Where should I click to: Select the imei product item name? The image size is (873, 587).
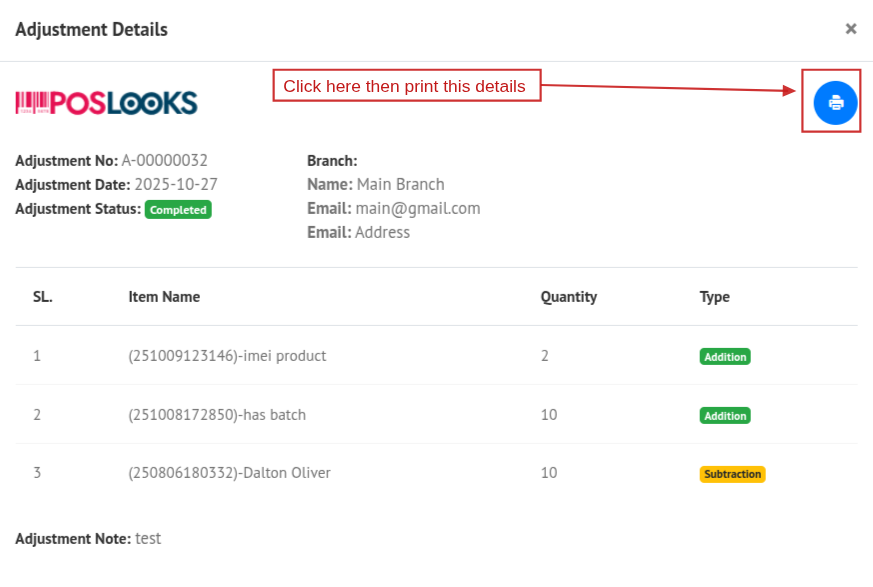coord(227,356)
